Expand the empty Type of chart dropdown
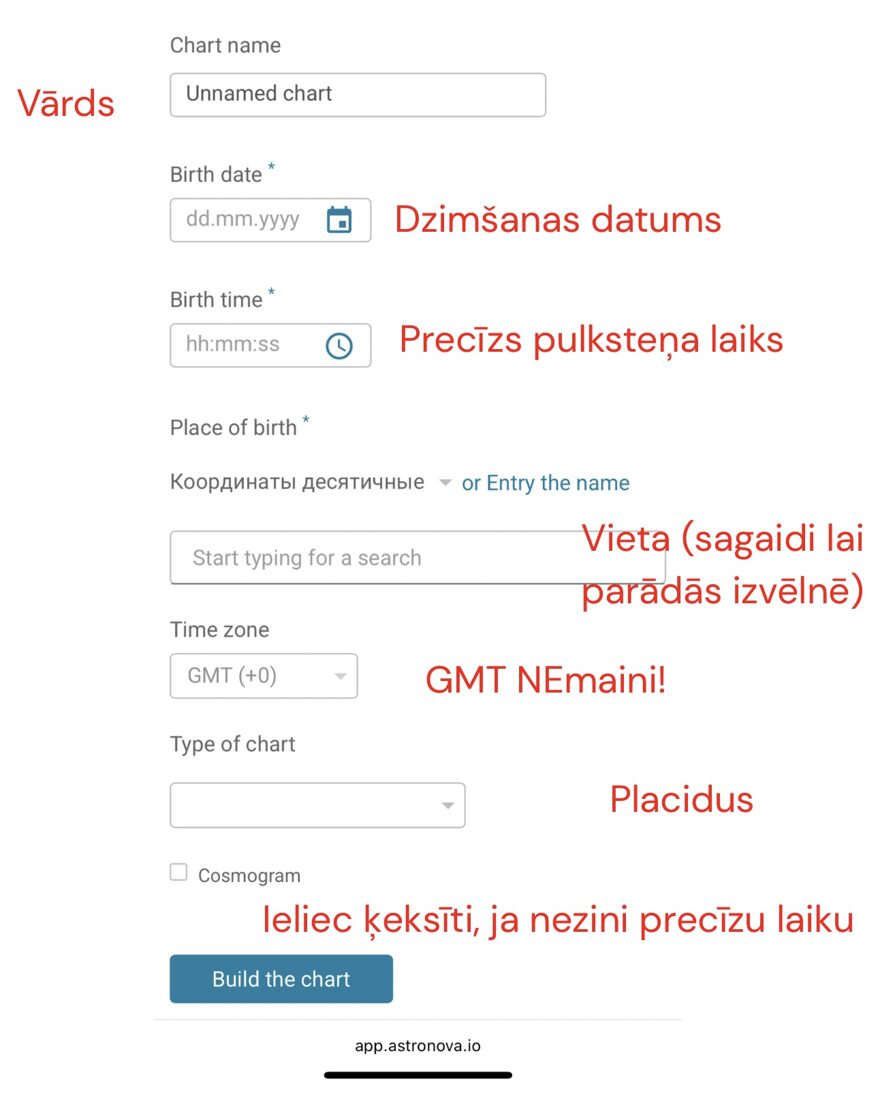The image size is (878, 1120). (318, 805)
